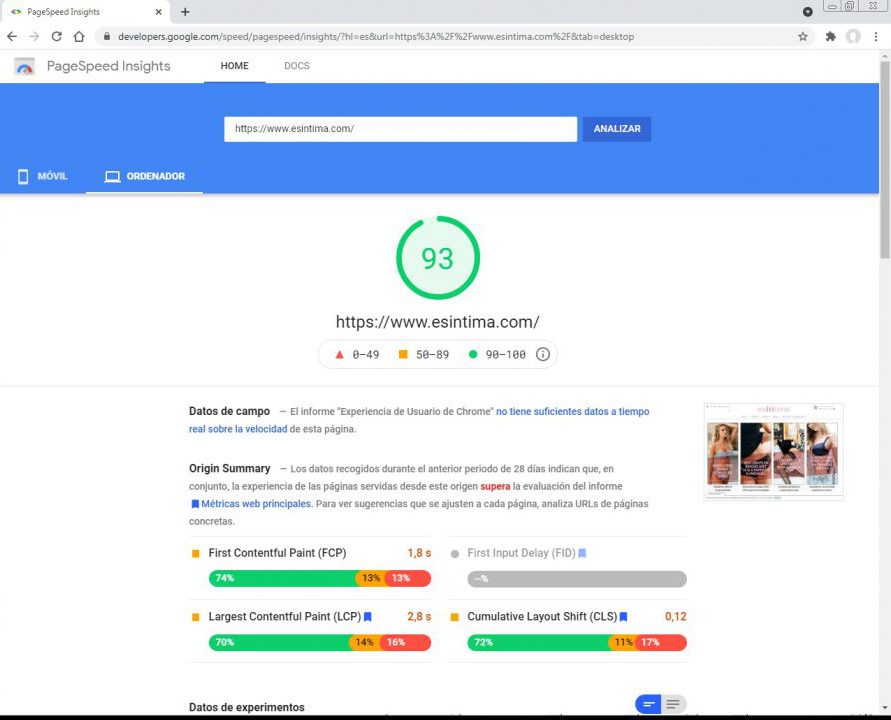This screenshot has height=720, width=891.
Task: Click the browser forward arrow
Action: click(x=34, y=36)
